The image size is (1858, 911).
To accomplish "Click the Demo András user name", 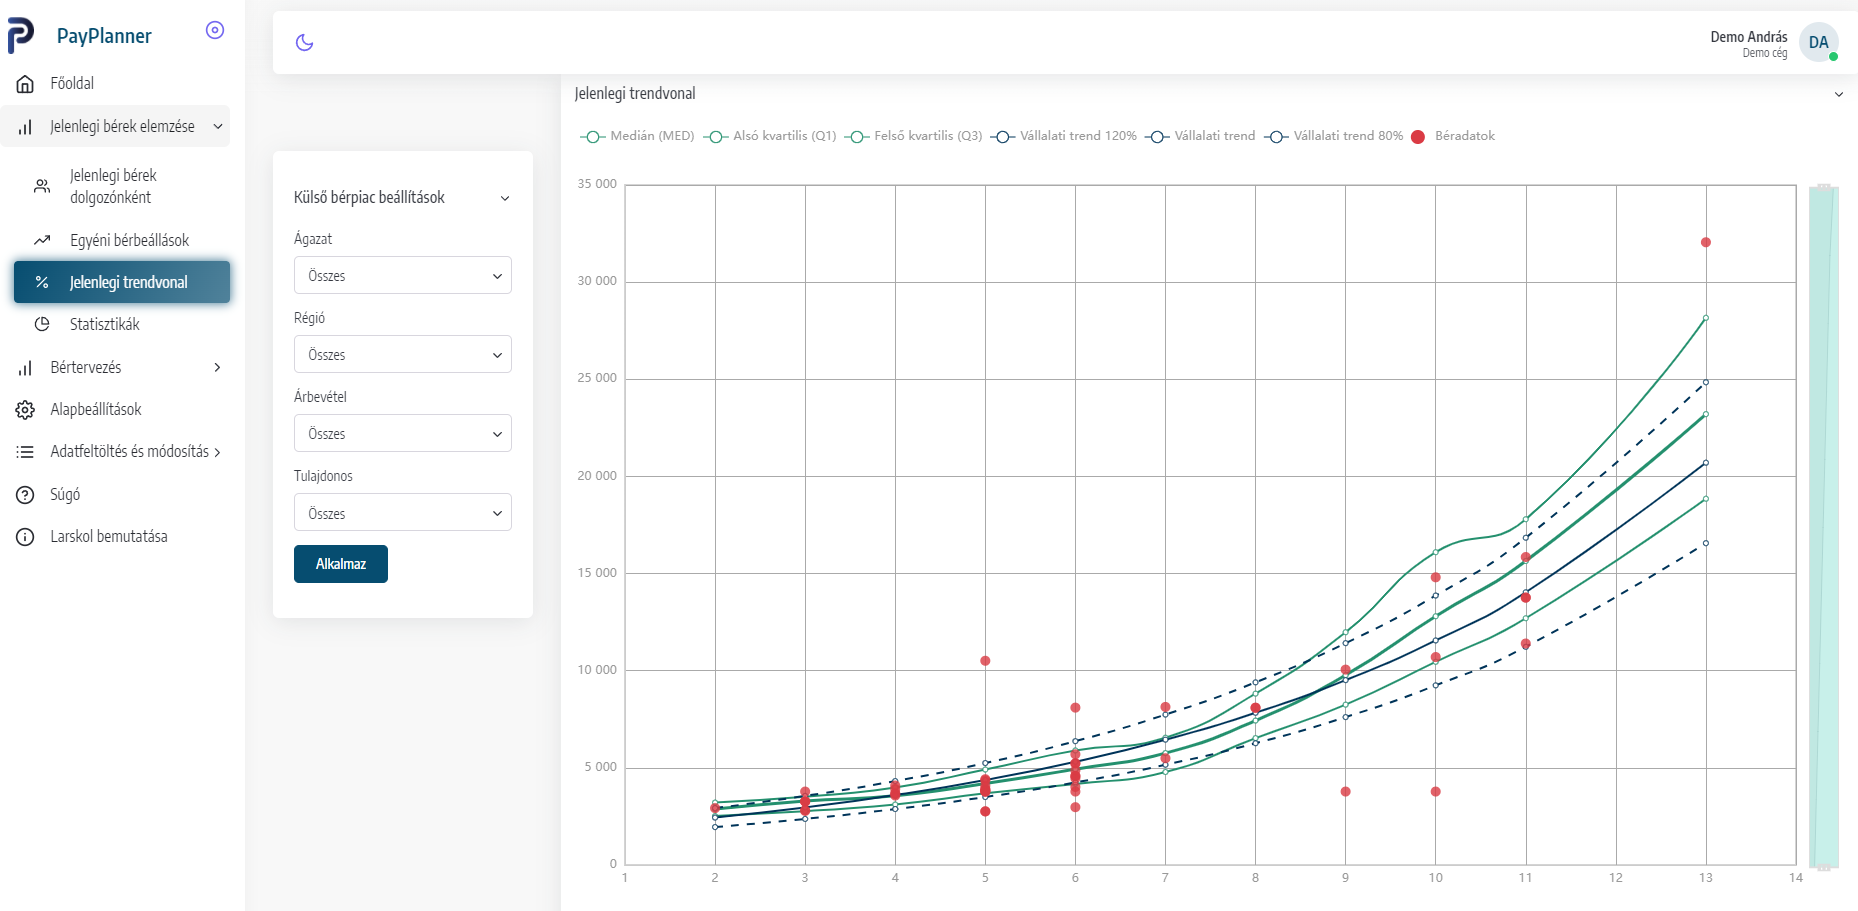I will tap(1748, 37).
